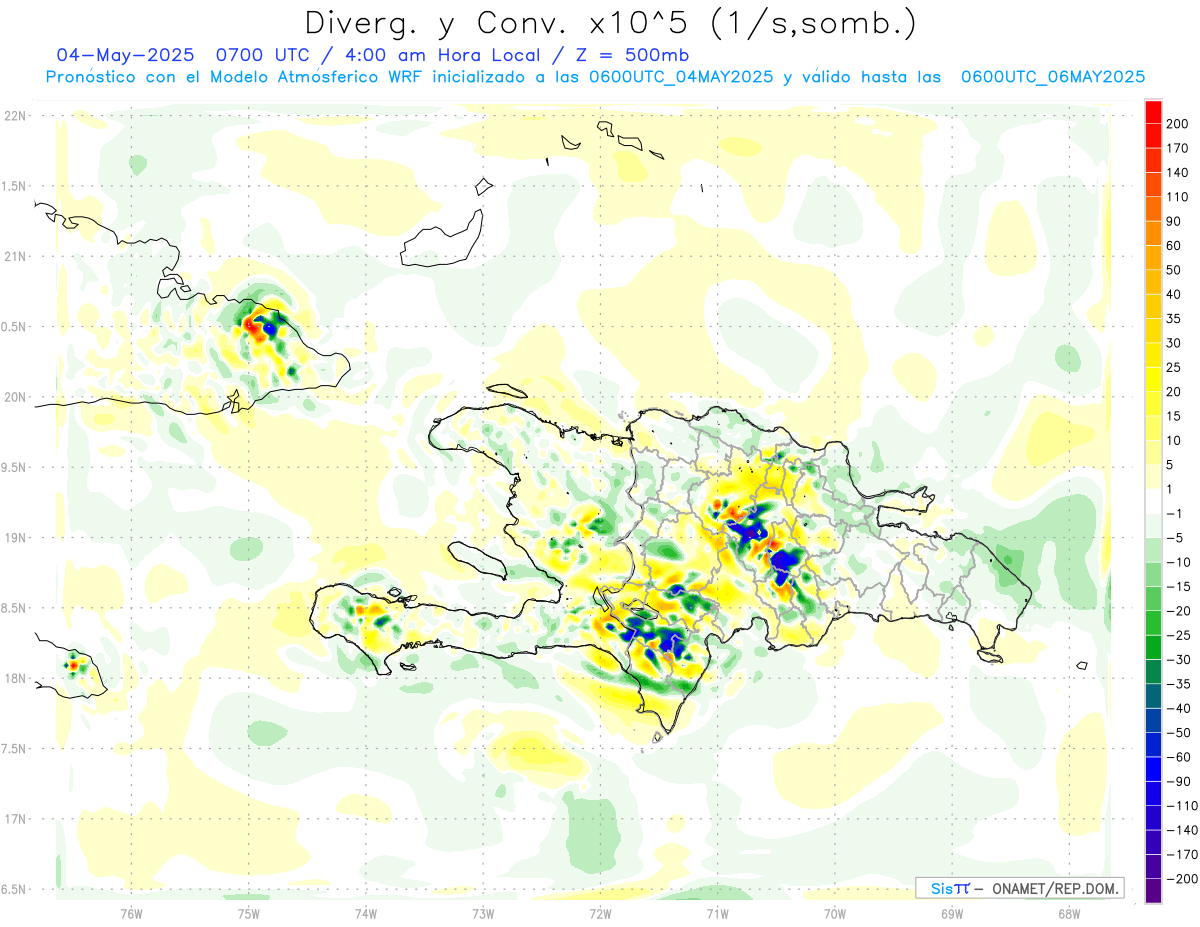Image resolution: width=1200 pixels, height=927 pixels.
Task: Click the latitude label 0.5N
Action: (x=14, y=327)
